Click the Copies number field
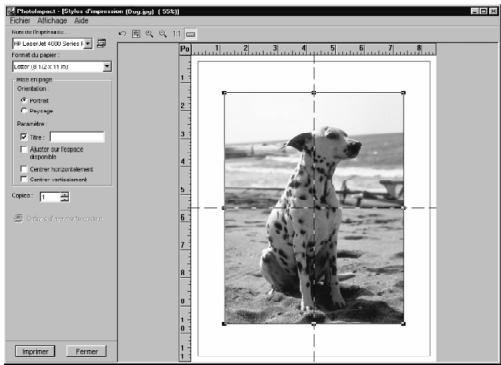The width and height of the screenshot is (501, 365). (50, 197)
